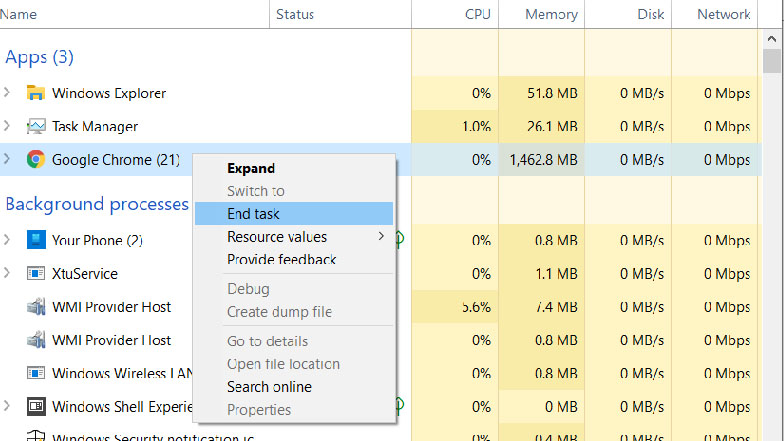This screenshot has width=784, height=441.
Task: Click the suspended leaf icon in Your Phone row
Action: coord(400,240)
